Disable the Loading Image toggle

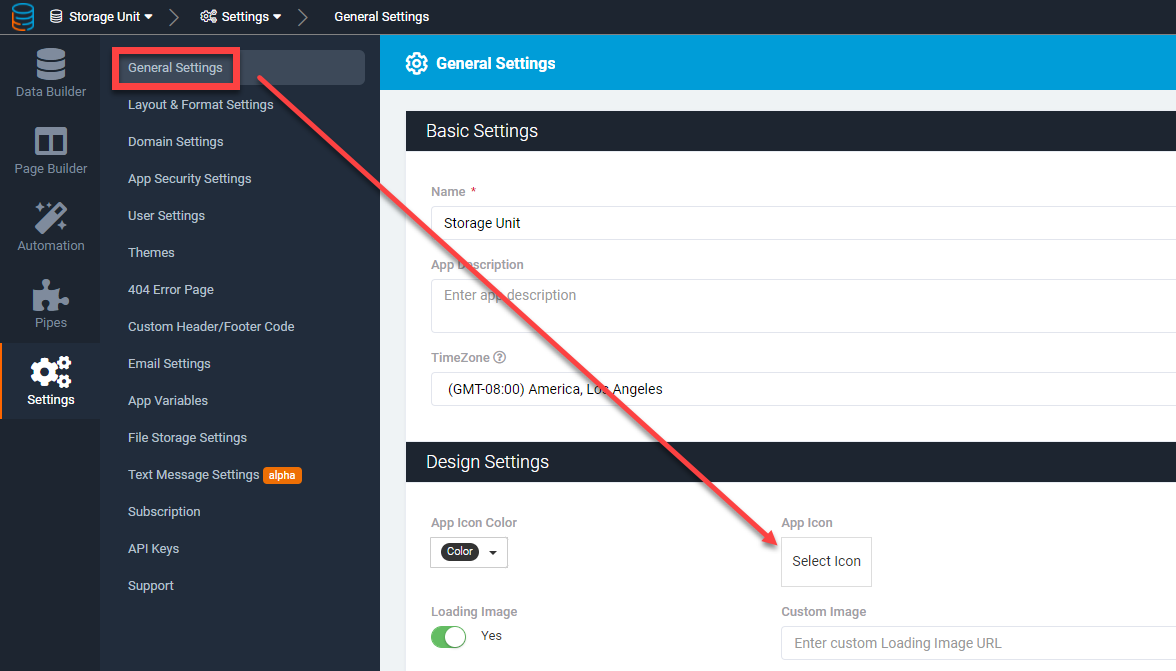pyautogui.click(x=448, y=636)
